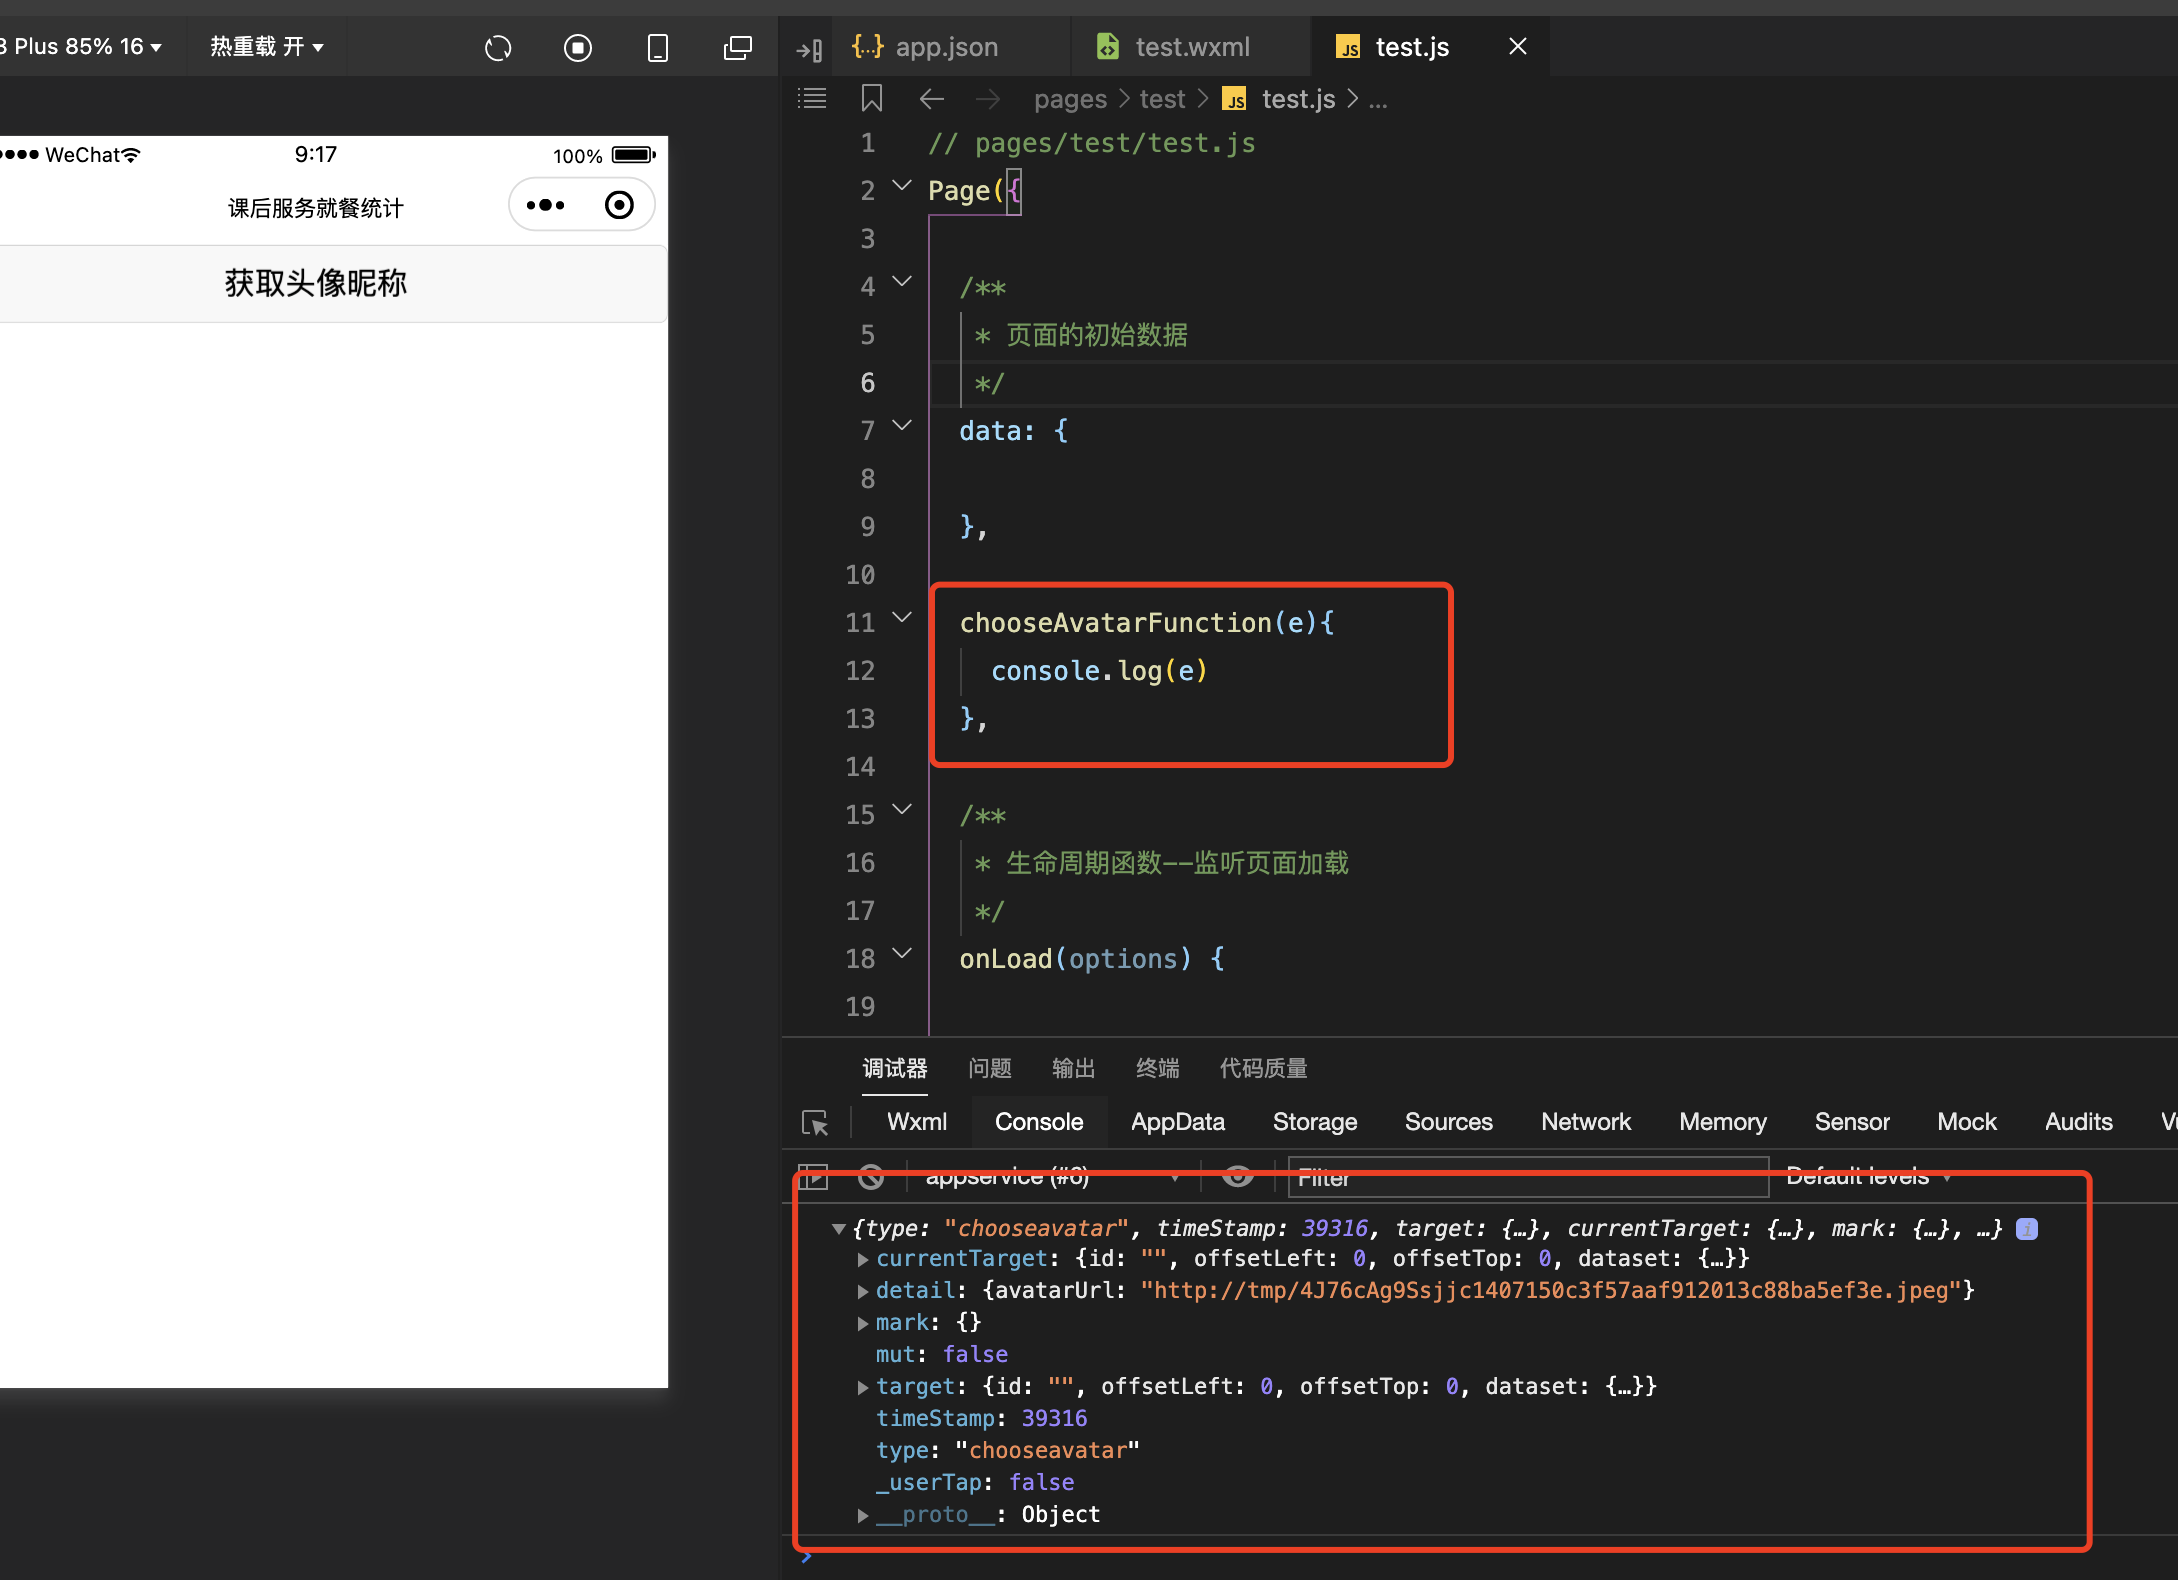Viewport: 2178px width, 1580px height.
Task: Open the detached window icon
Action: 737,47
